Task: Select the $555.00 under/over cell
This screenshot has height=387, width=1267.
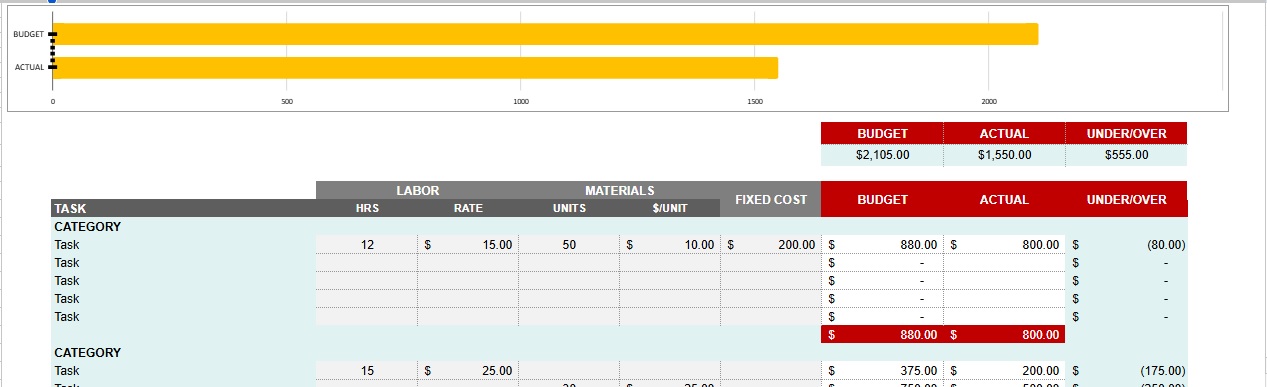Action: pyautogui.click(x=1126, y=155)
